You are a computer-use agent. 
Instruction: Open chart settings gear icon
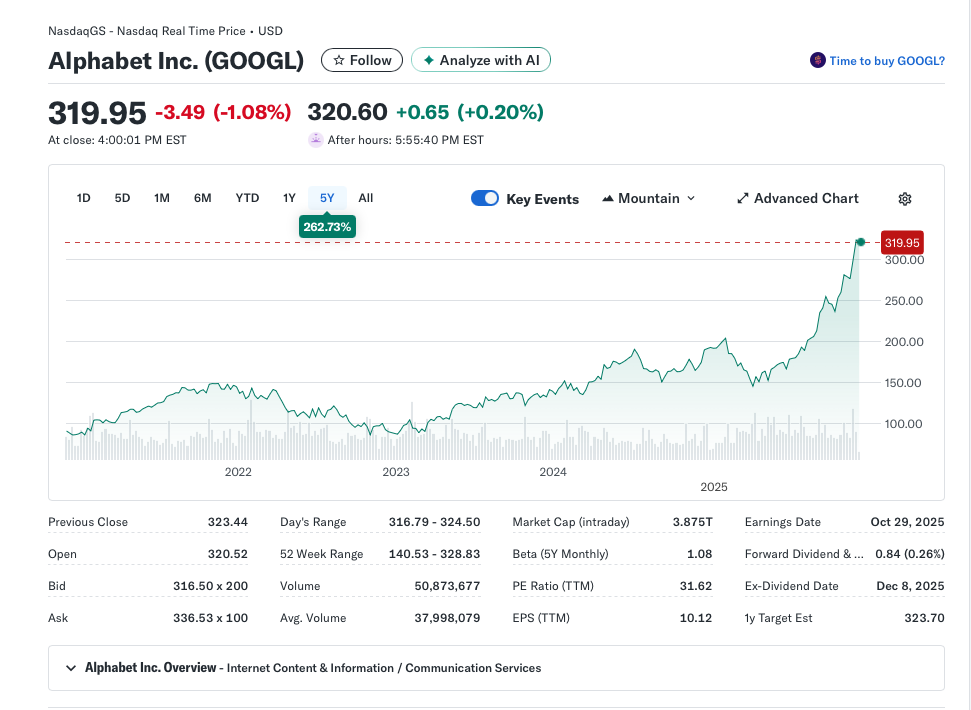tap(904, 199)
